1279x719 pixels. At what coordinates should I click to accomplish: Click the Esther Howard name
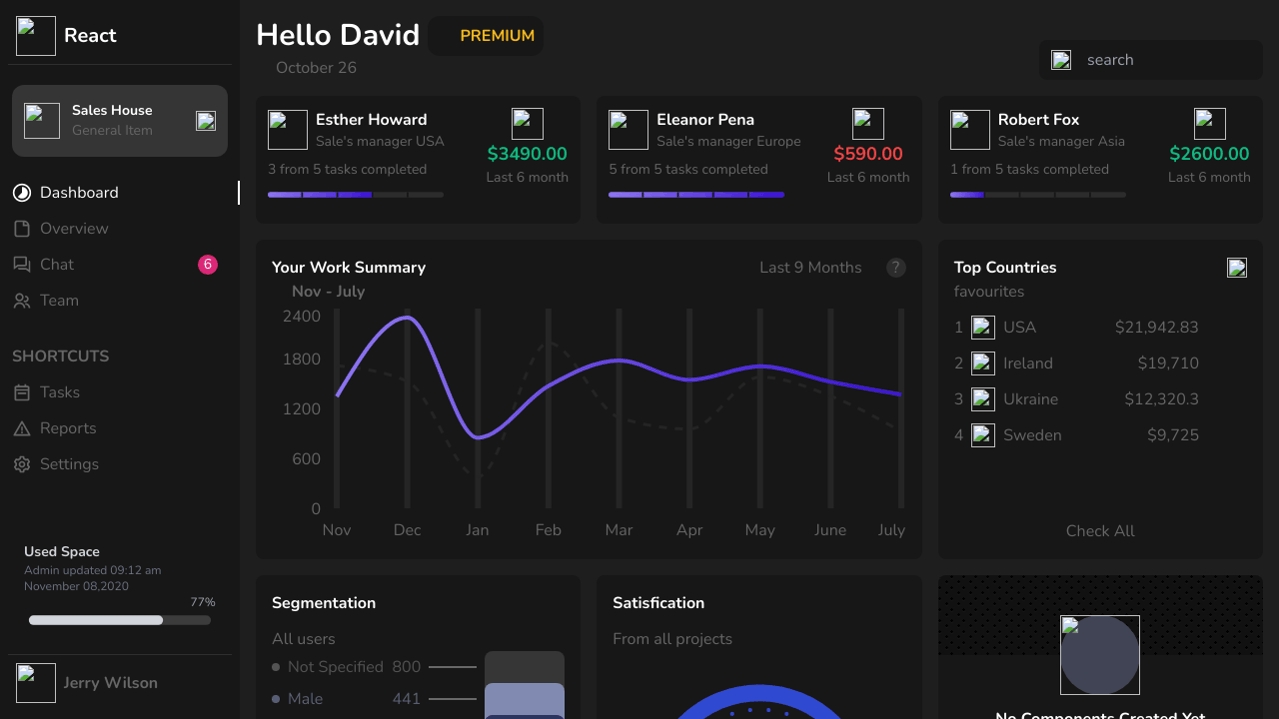(371, 120)
